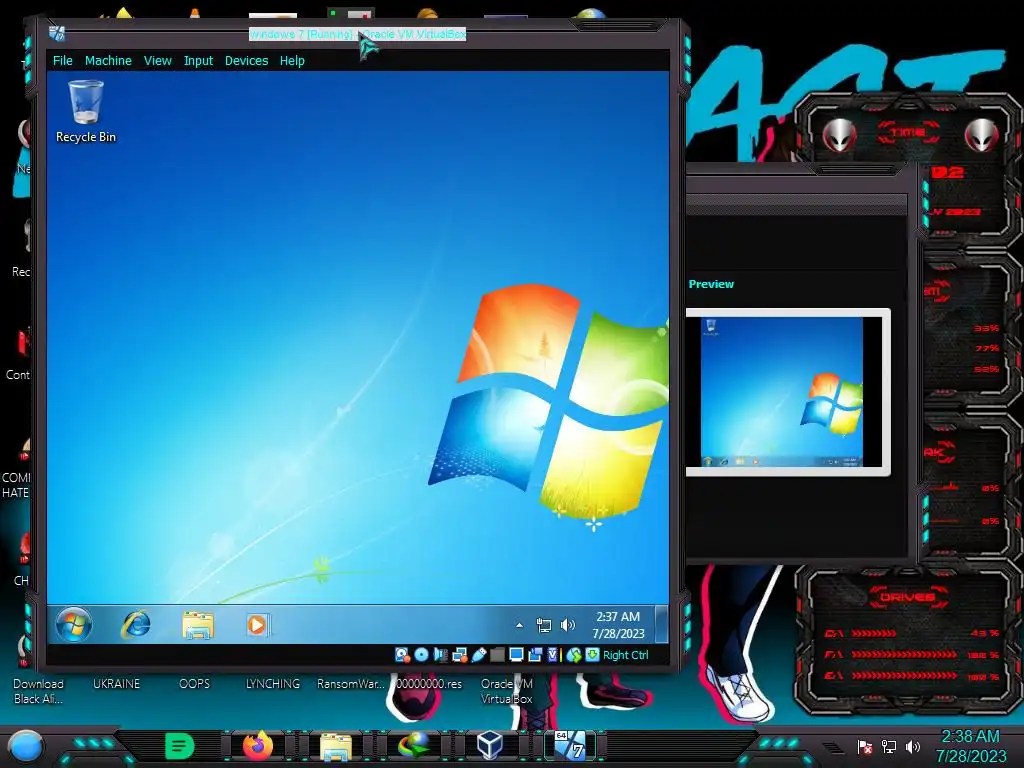The width and height of the screenshot is (1024, 768).
Task: Open the network adapter indicator in VM status bar
Action: pyautogui.click(x=460, y=654)
